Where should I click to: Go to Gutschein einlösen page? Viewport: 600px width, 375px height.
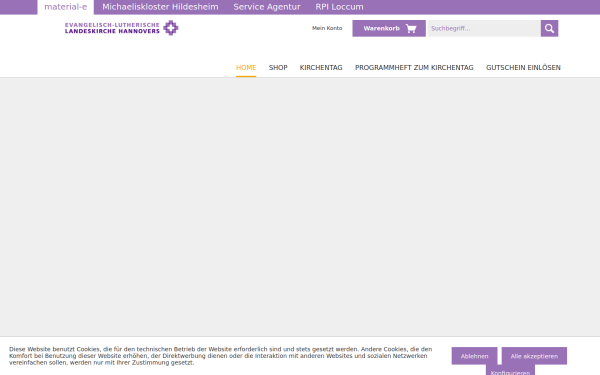[523, 68]
